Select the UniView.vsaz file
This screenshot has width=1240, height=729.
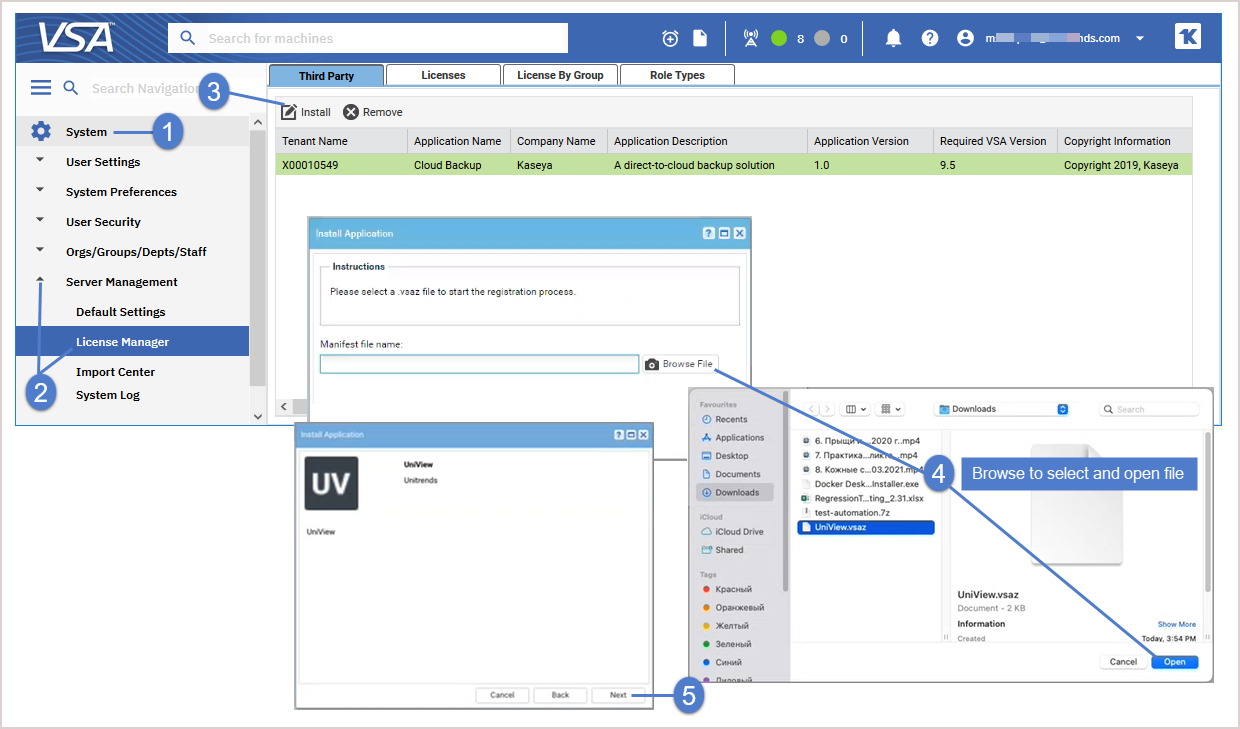(866, 527)
